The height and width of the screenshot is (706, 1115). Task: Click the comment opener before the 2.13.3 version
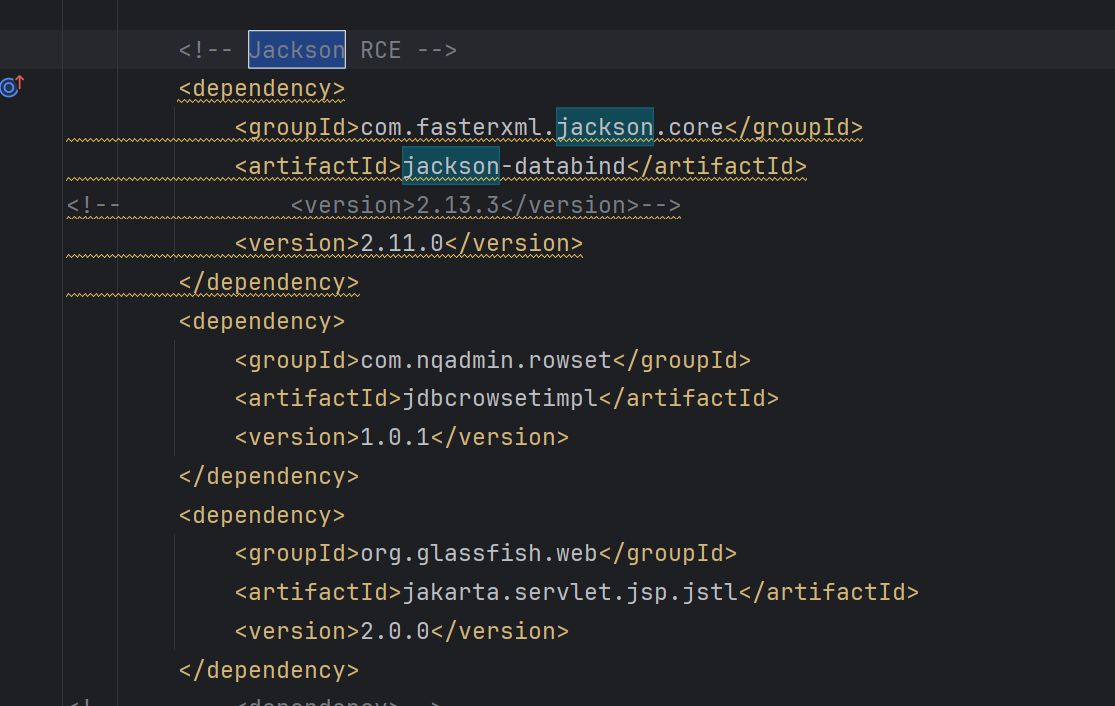[94, 205]
